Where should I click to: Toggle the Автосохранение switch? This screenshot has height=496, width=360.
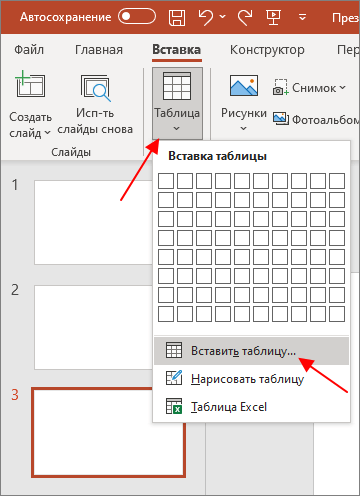click(137, 17)
